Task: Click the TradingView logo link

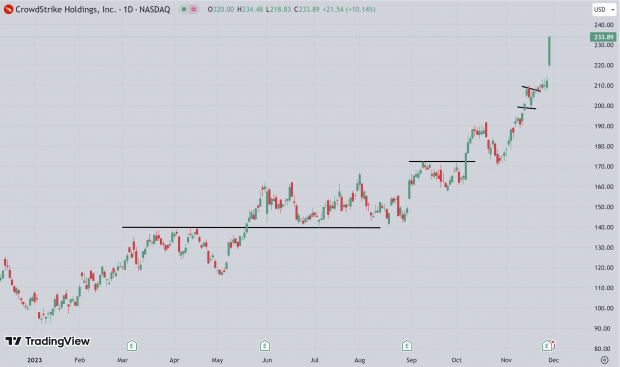Action: point(47,341)
